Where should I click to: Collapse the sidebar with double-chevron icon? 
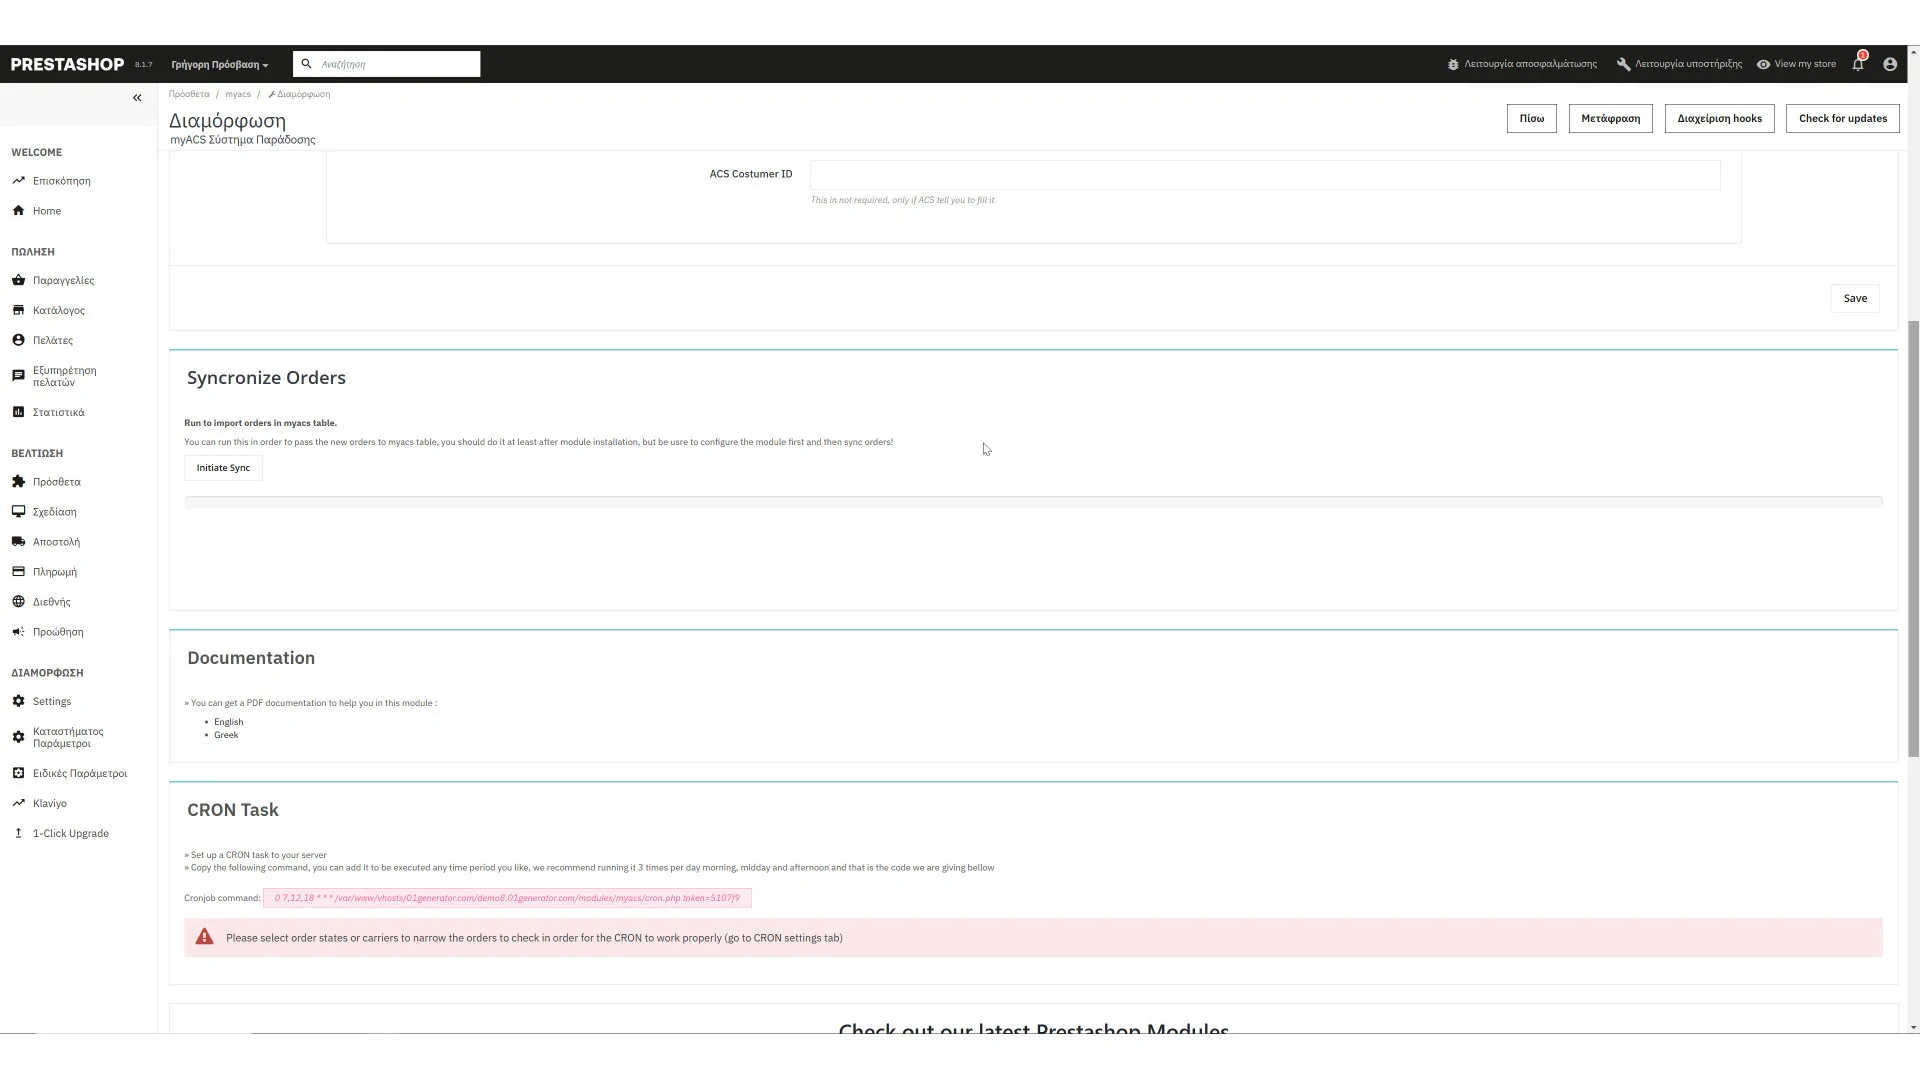[x=137, y=98]
